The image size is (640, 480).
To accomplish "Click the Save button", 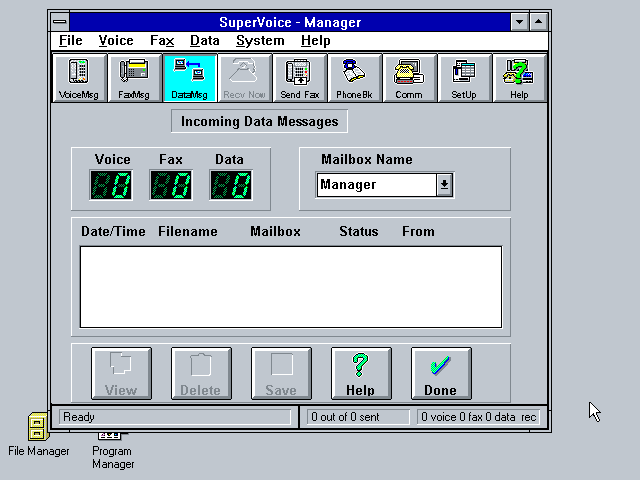I will (281, 373).
